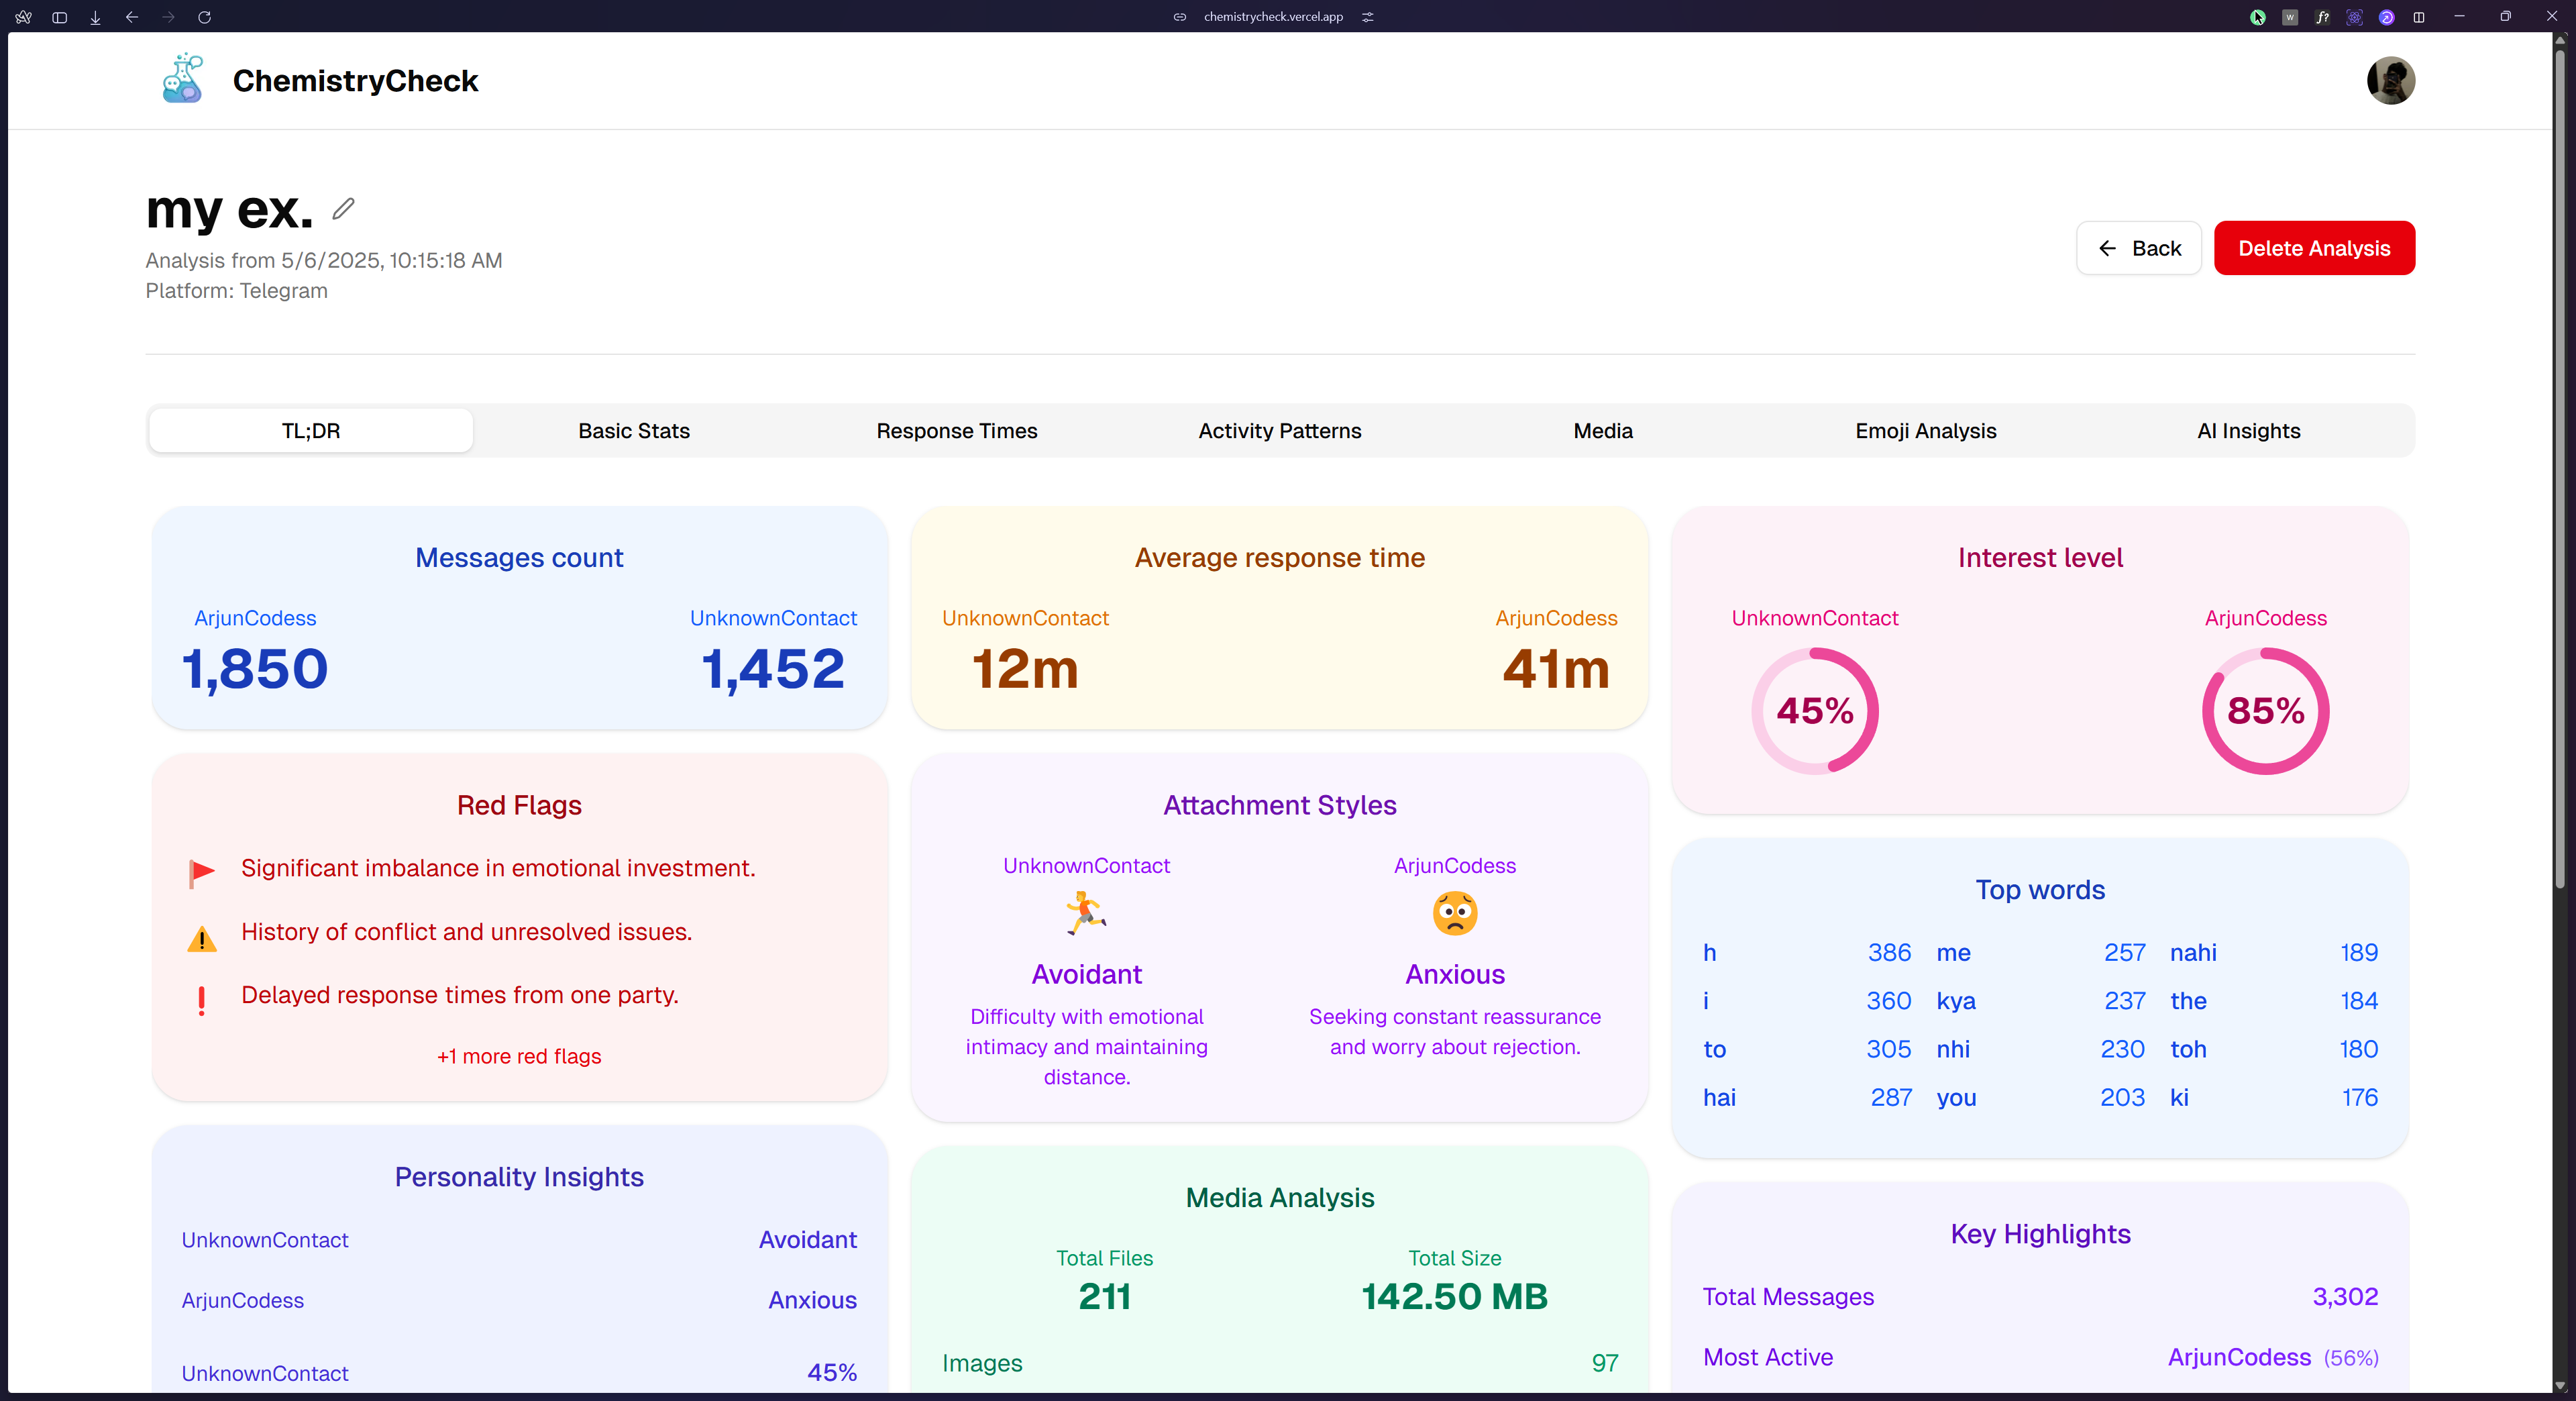Viewport: 2576px width, 1401px height.
Task: Click the Back button
Action: click(2138, 248)
